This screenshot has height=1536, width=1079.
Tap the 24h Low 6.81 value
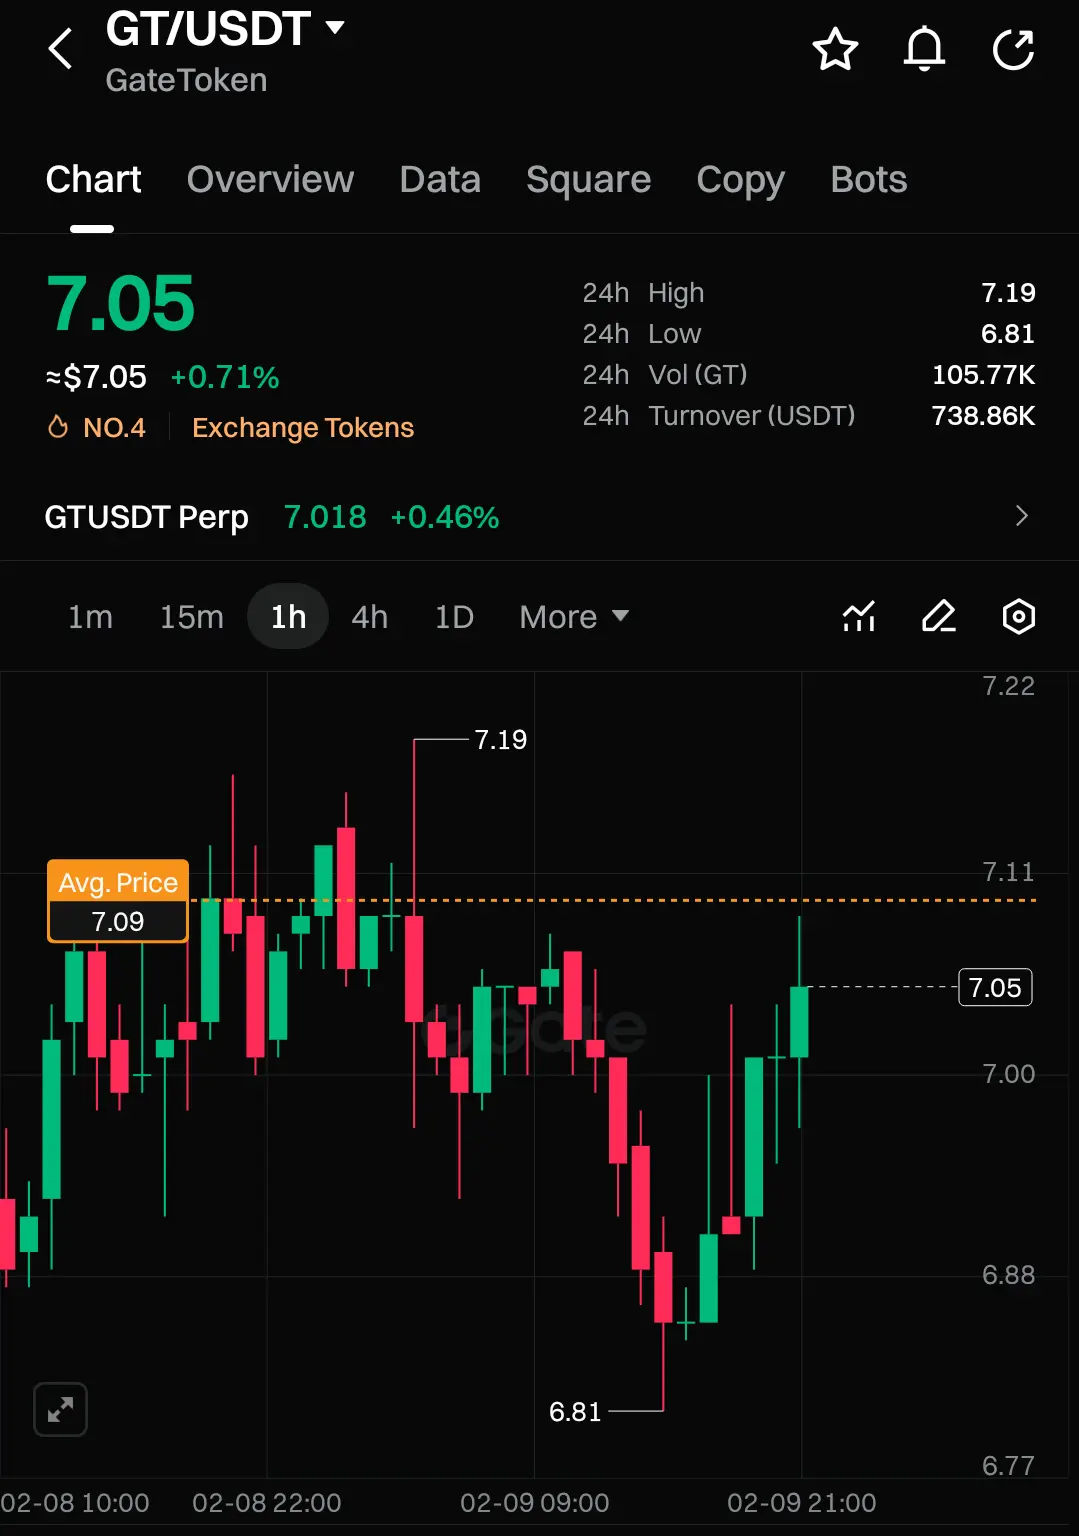(x=1008, y=334)
